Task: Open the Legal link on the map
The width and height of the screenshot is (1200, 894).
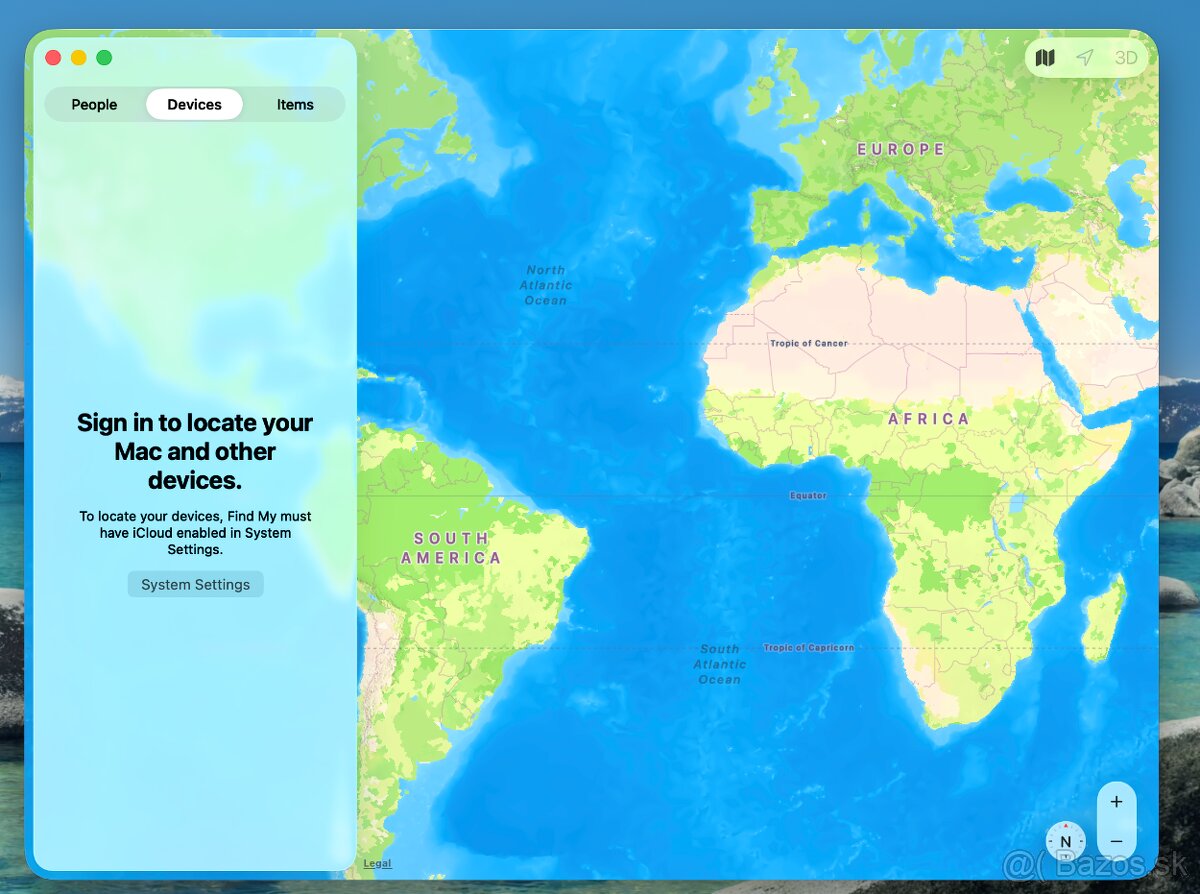Action: [377, 863]
